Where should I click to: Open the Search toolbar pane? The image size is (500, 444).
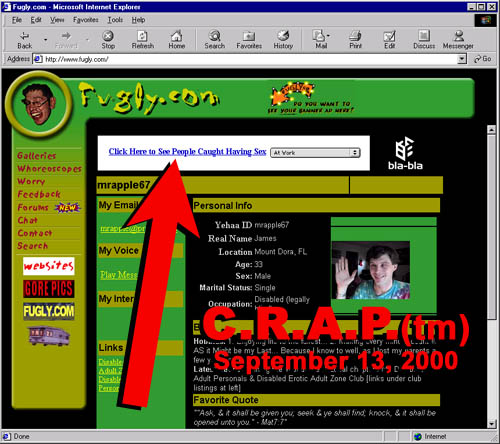tap(215, 40)
